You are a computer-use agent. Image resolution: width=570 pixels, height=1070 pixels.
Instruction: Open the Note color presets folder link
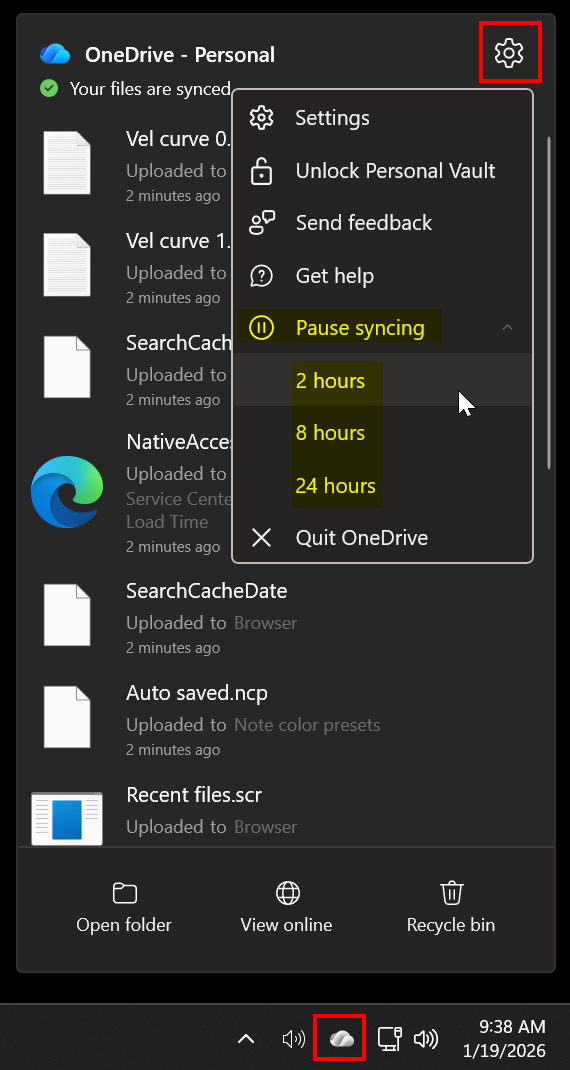tap(307, 725)
